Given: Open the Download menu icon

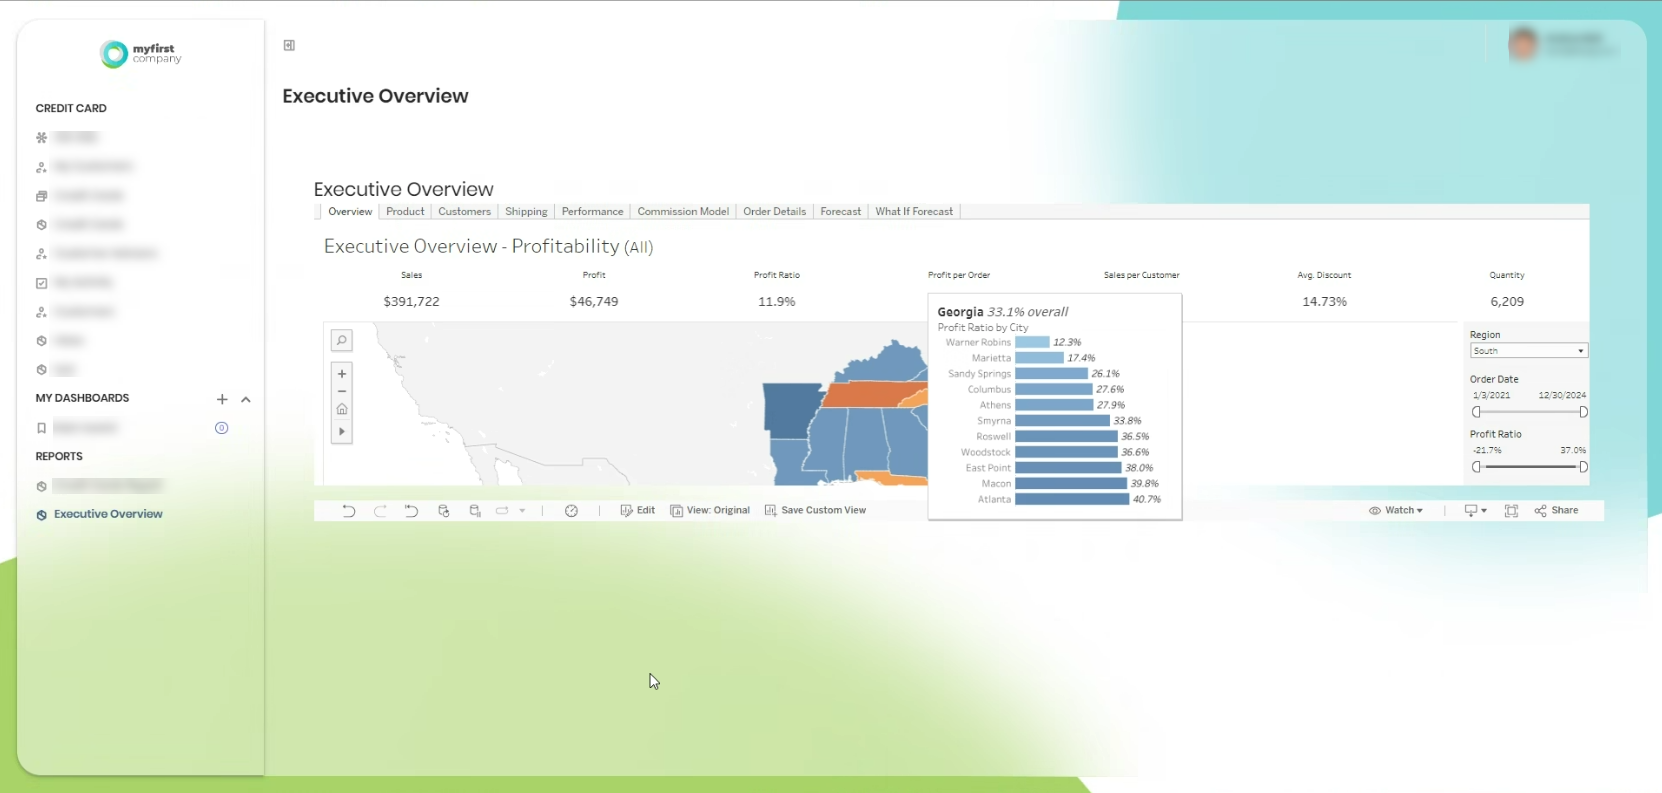Looking at the screenshot, I should [x=1475, y=510].
